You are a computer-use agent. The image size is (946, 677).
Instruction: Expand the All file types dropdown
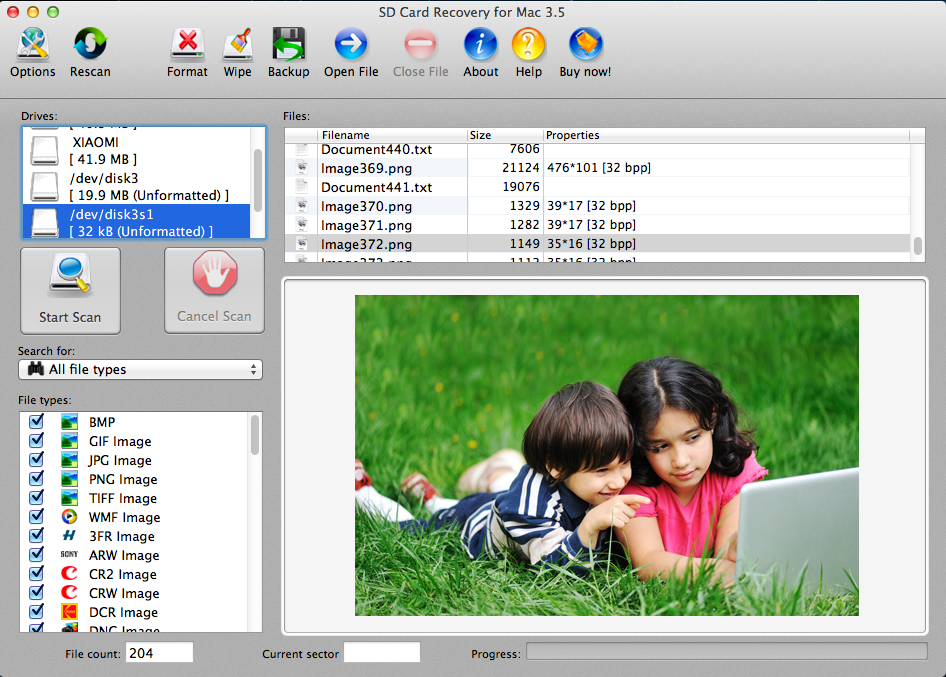(140, 370)
